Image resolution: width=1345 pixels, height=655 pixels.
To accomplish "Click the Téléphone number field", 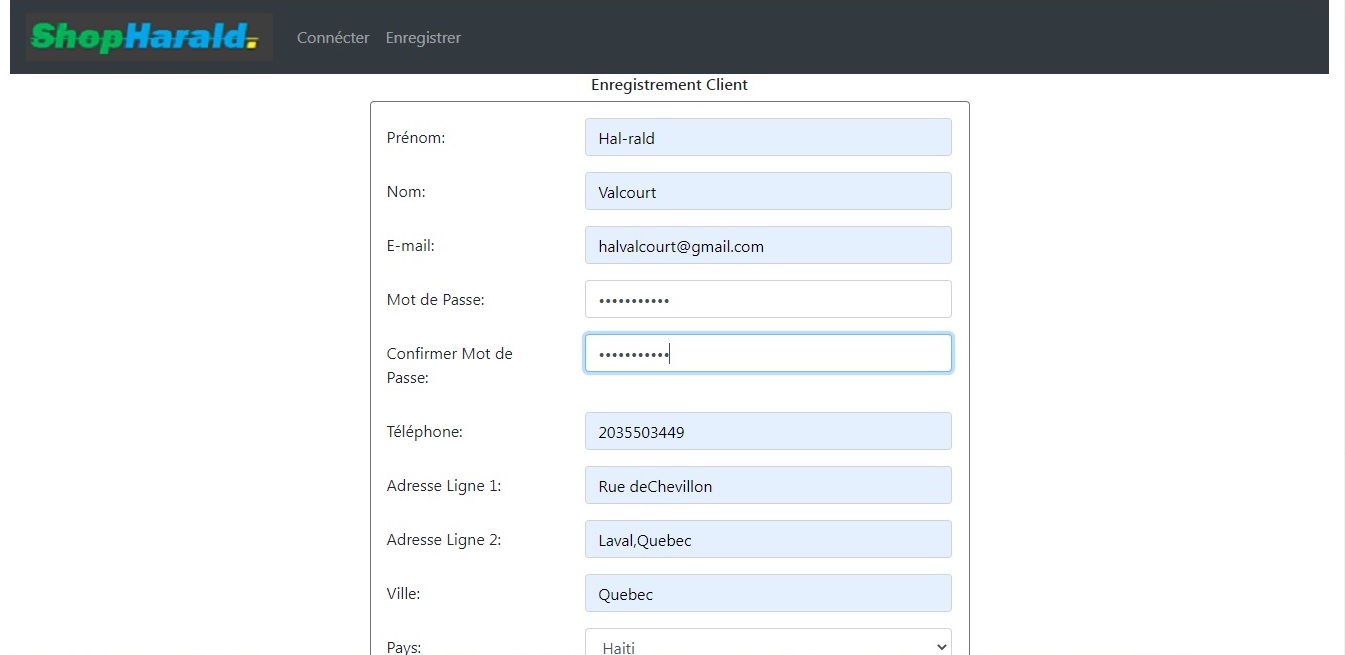I will (767, 432).
